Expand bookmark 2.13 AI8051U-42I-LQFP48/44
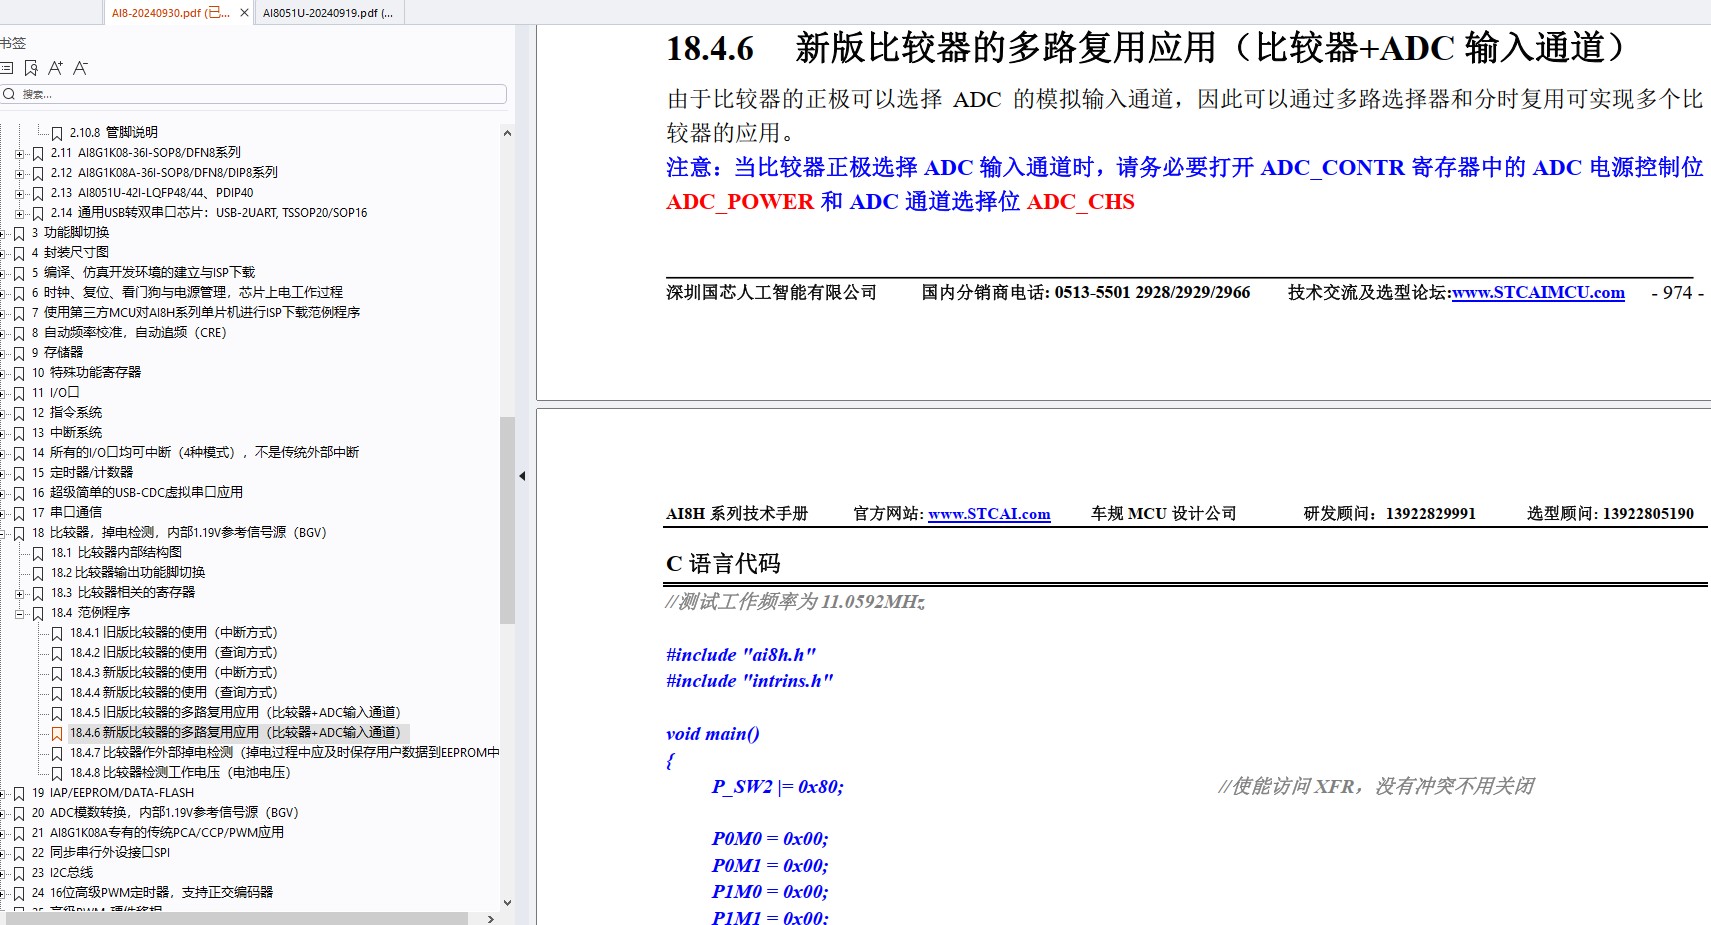The width and height of the screenshot is (1711, 925). 19,193
